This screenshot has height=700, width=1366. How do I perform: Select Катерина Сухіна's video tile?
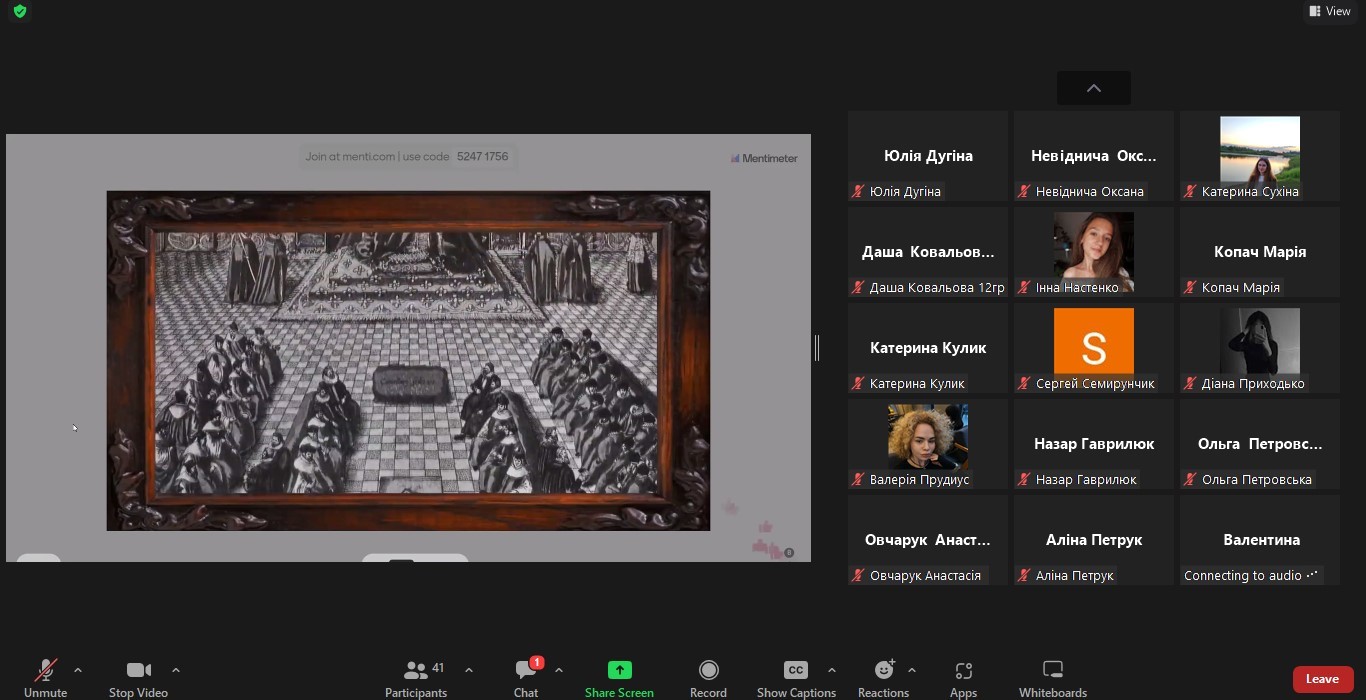point(1259,156)
